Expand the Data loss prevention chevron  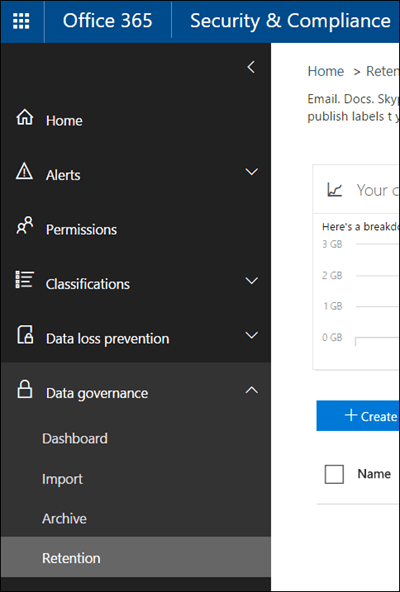tap(252, 335)
